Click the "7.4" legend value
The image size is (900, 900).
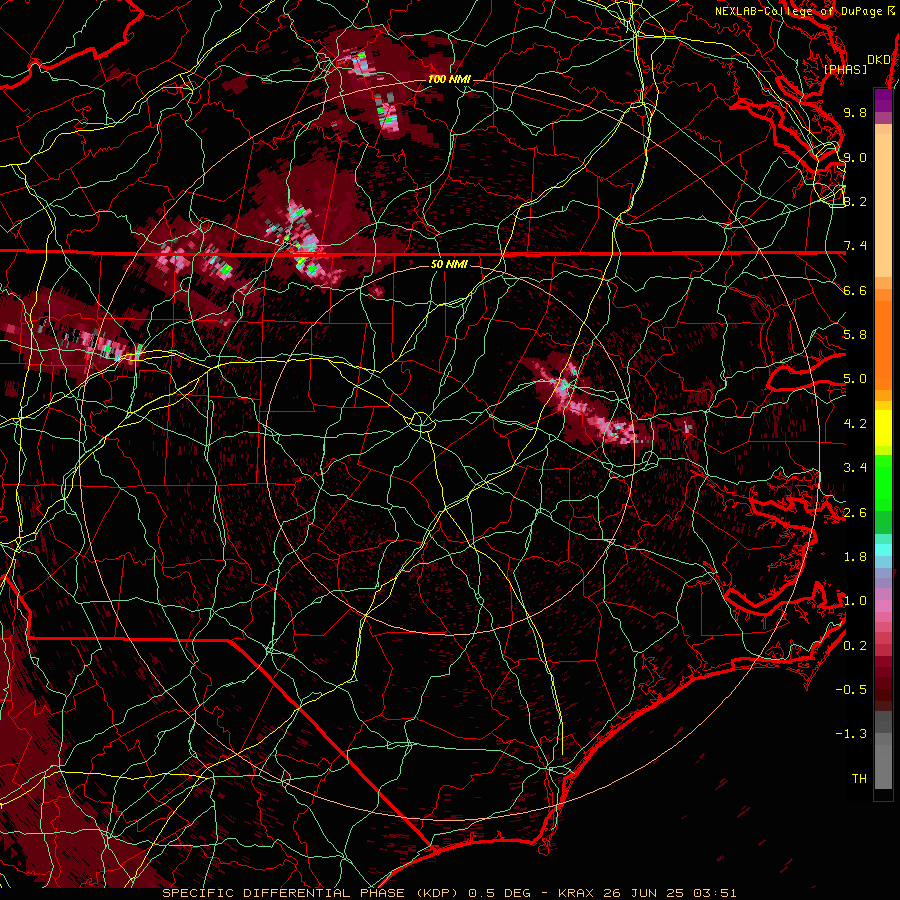[855, 246]
